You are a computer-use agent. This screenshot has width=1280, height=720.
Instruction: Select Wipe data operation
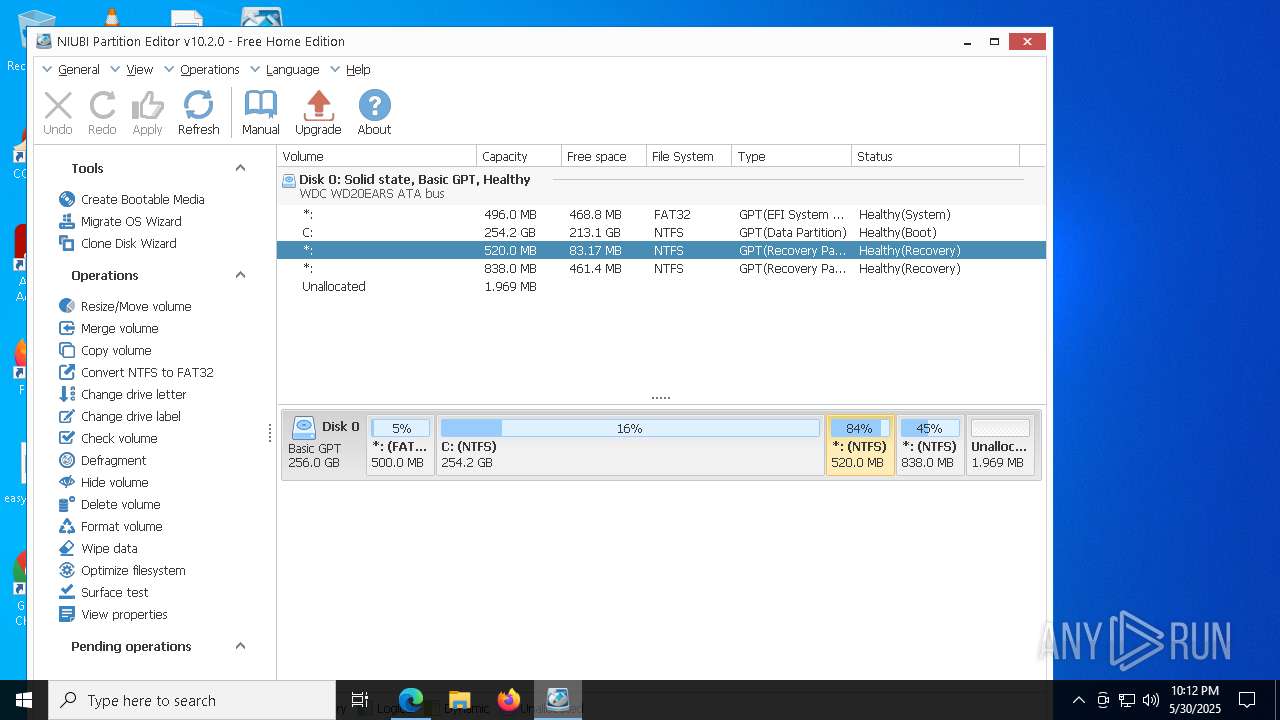[x=99, y=548]
